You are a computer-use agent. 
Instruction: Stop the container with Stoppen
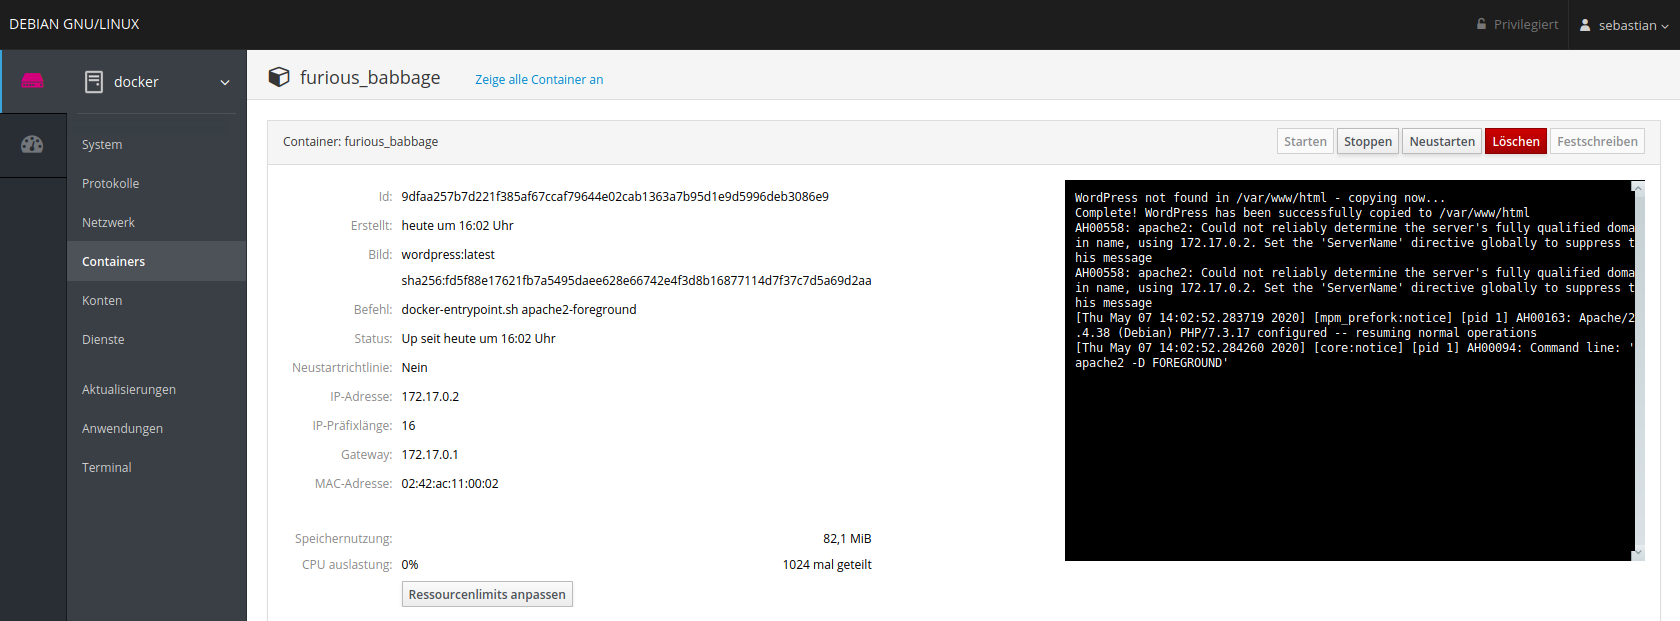click(x=1368, y=141)
